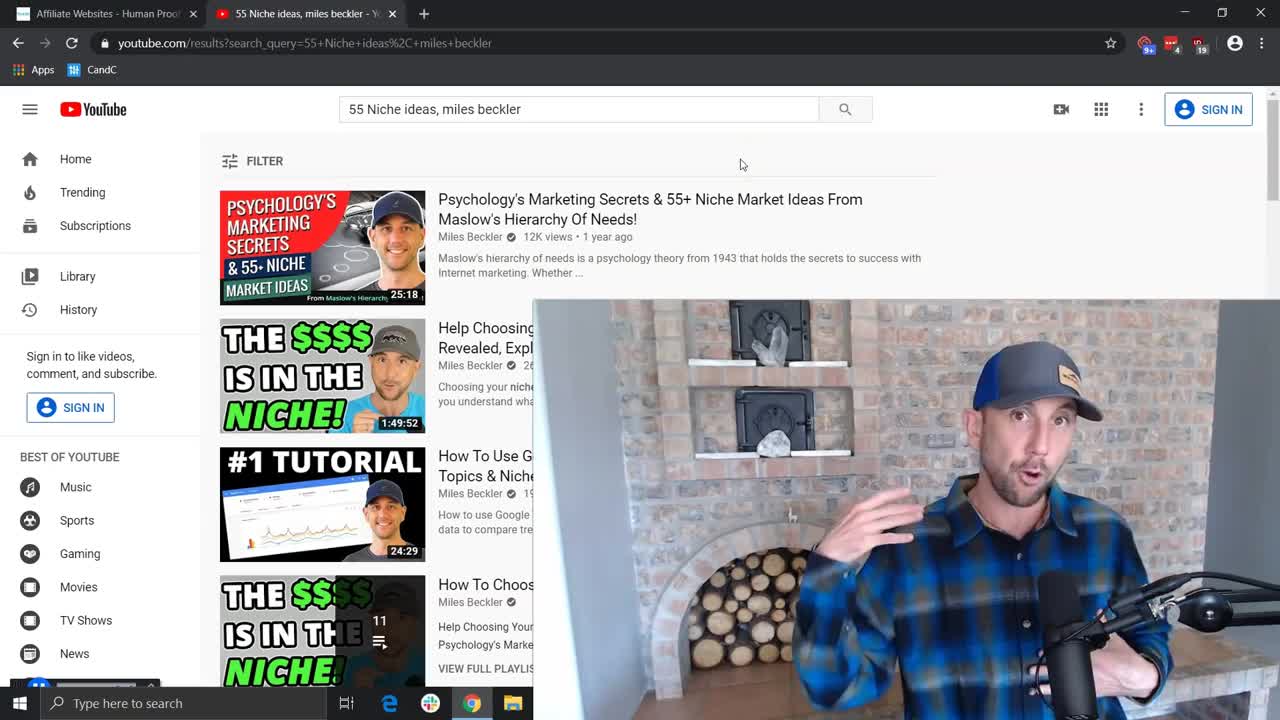Click VIEW FULL PLAYLIST link
Viewport: 1280px width, 720px height.
[485, 668]
